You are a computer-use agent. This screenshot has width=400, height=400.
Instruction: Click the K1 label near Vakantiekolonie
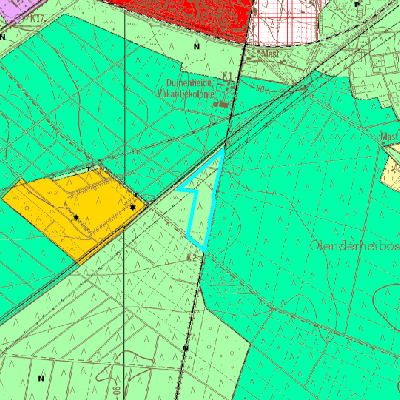click(227, 76)
